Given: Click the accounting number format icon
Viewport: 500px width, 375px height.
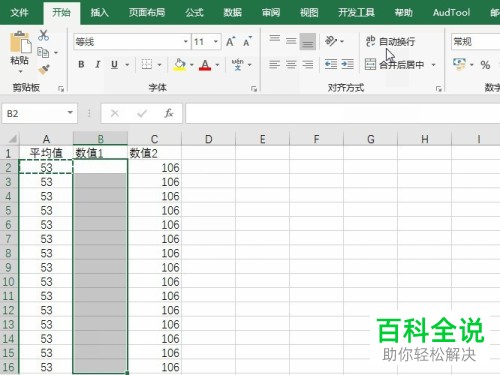Looking at the screenshot, I should (x=459, y=64).
